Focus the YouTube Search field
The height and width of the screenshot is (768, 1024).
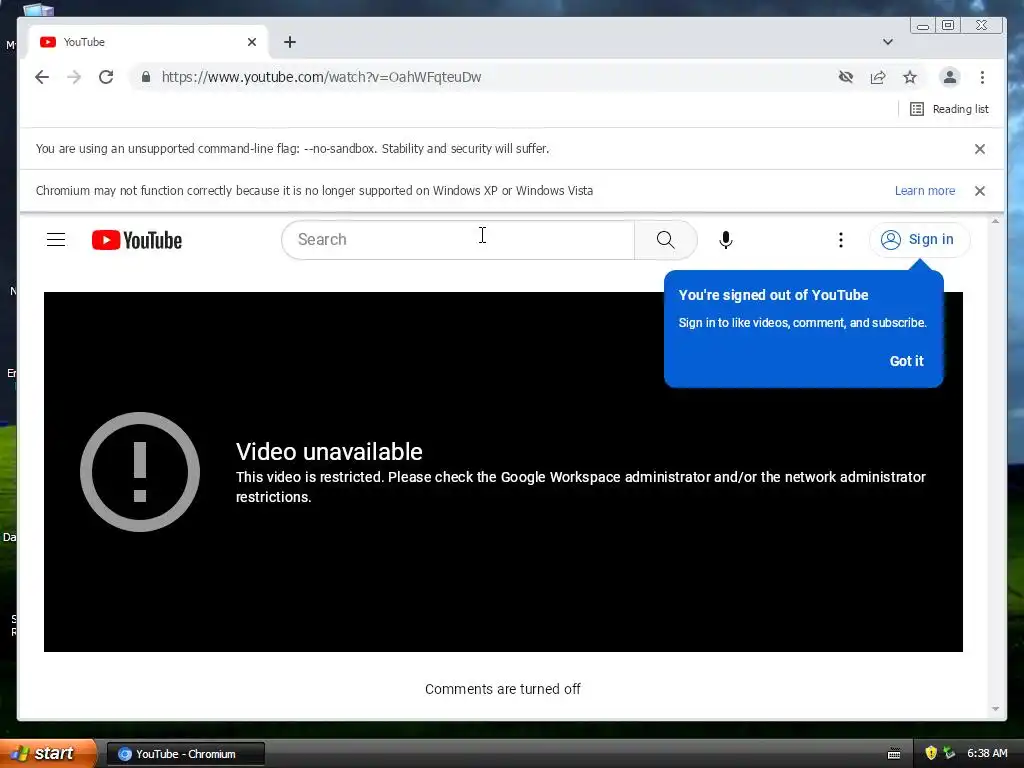click(458, 240)
